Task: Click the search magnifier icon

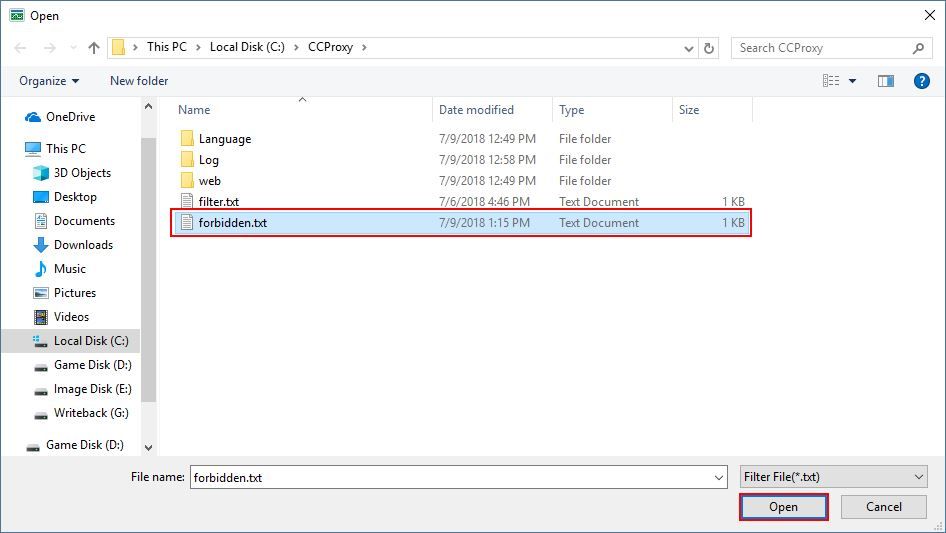Action: point(918,48)
